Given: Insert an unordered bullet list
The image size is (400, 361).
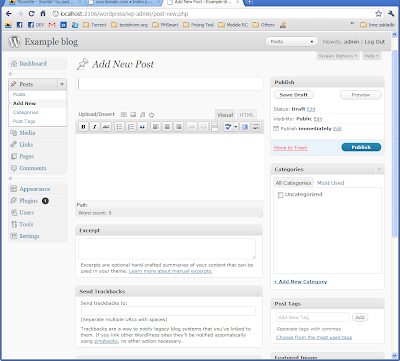Looking at the screenshot, I should (x=119, y=127).
